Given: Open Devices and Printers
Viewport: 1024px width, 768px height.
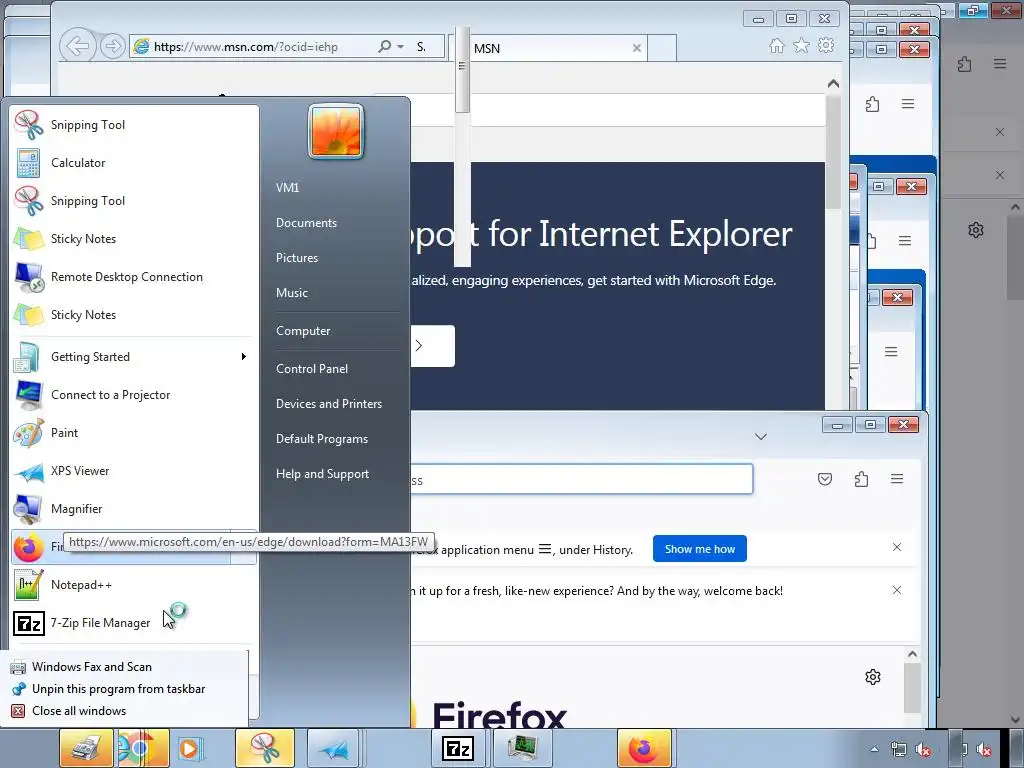Looking at the screenshot, I should point(328,404).
